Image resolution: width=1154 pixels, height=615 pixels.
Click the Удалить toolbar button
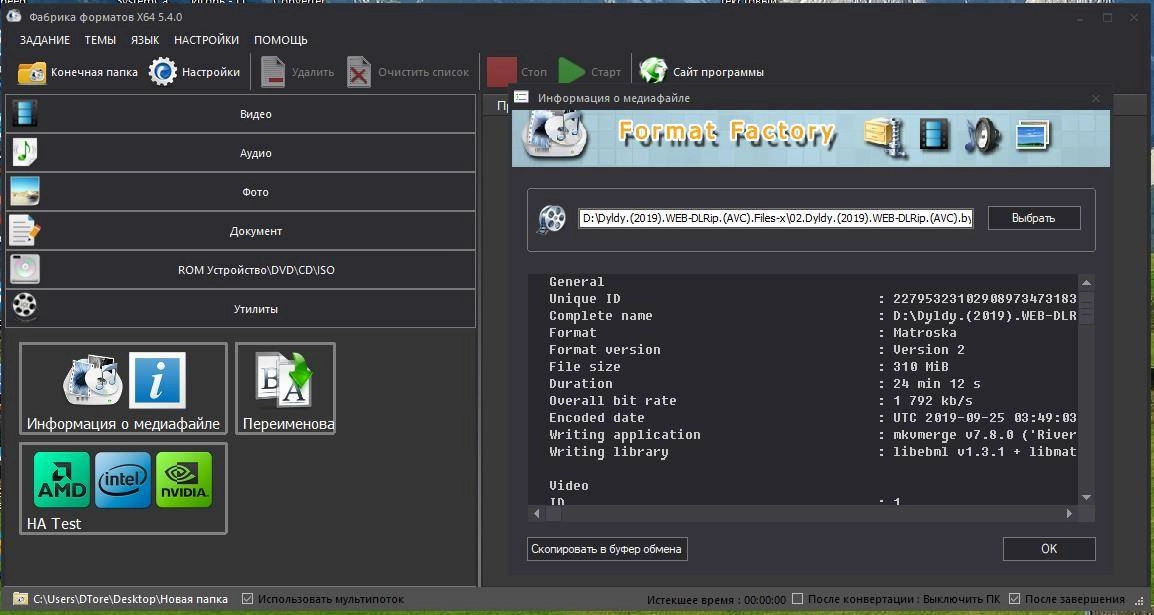[x=297, y=72]
